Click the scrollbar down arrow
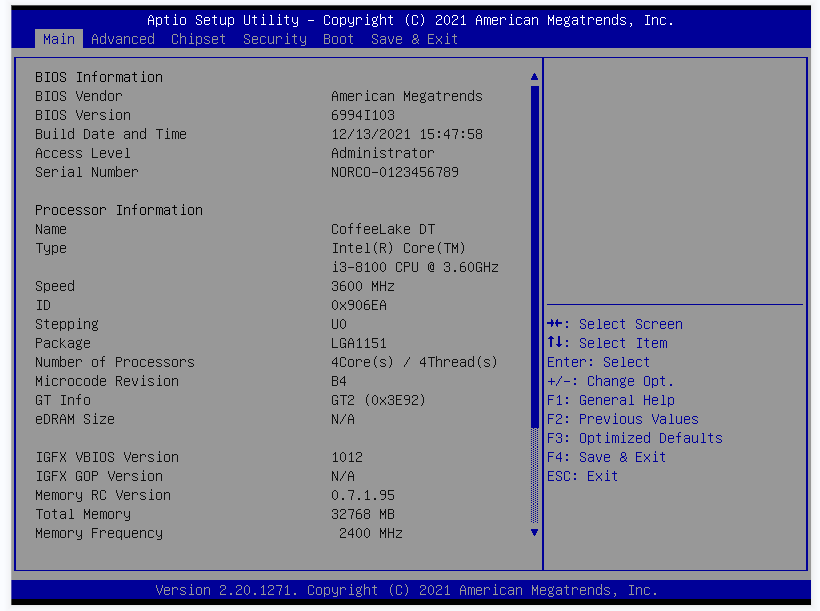Viewport: 820px width, 611px height. coord(534,533)
